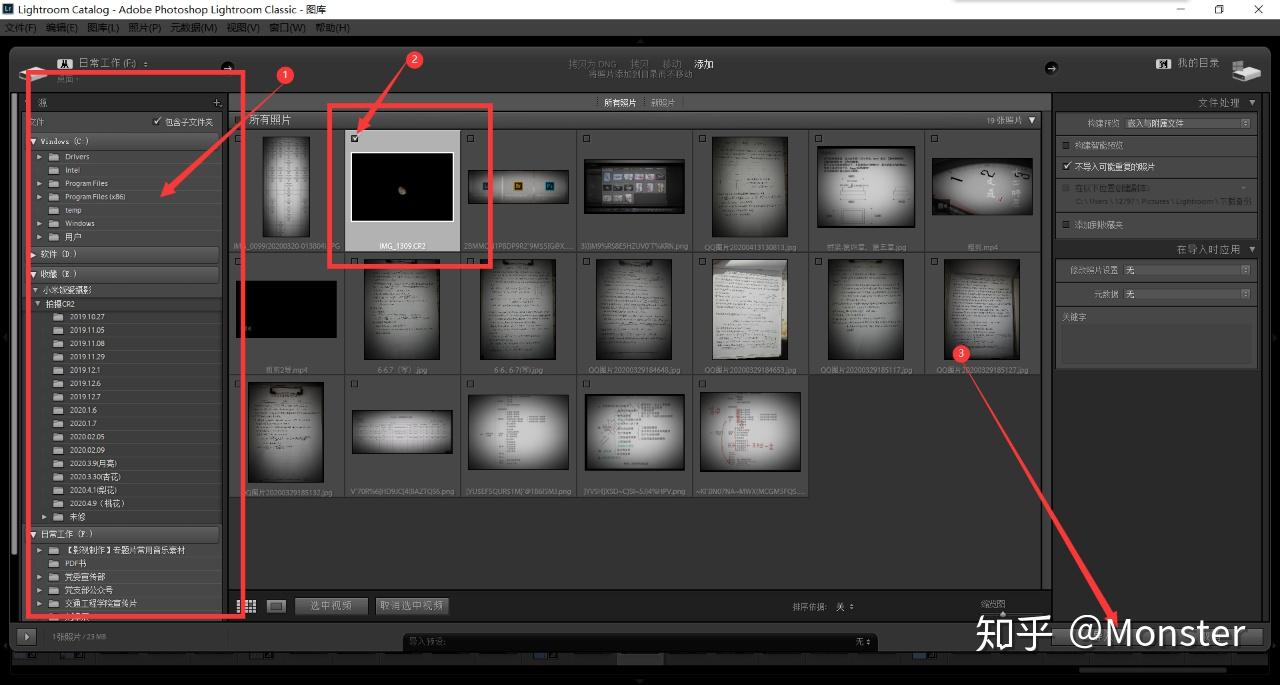This screenshot has height=685, width=1280.
Task: Open 文件(F) menu
Action: (x=21, y=28)
